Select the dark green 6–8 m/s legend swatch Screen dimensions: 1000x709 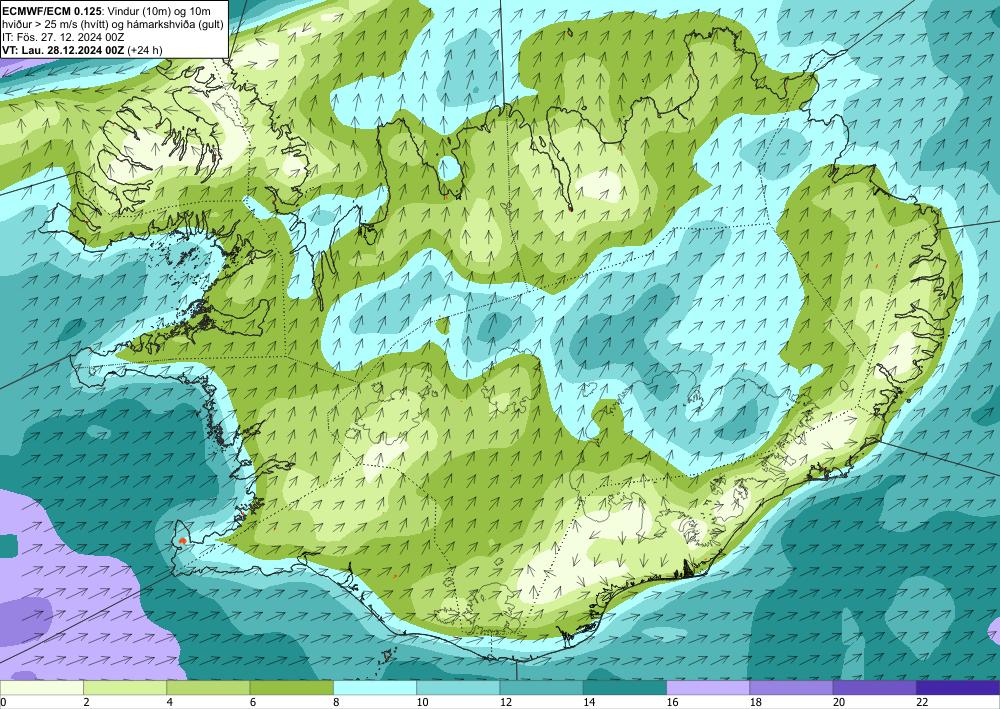291,688
